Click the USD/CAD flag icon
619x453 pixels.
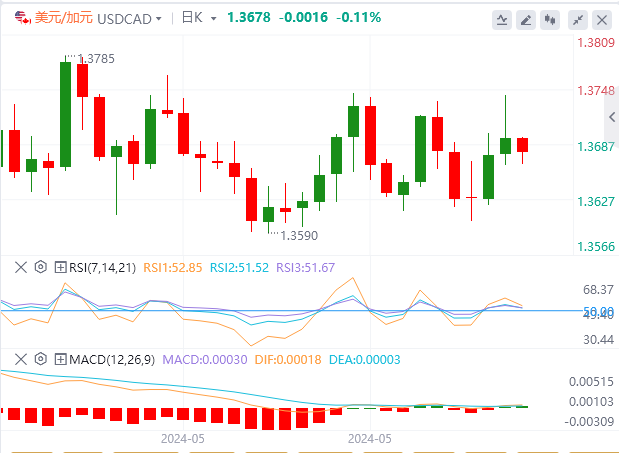[23, 18]
